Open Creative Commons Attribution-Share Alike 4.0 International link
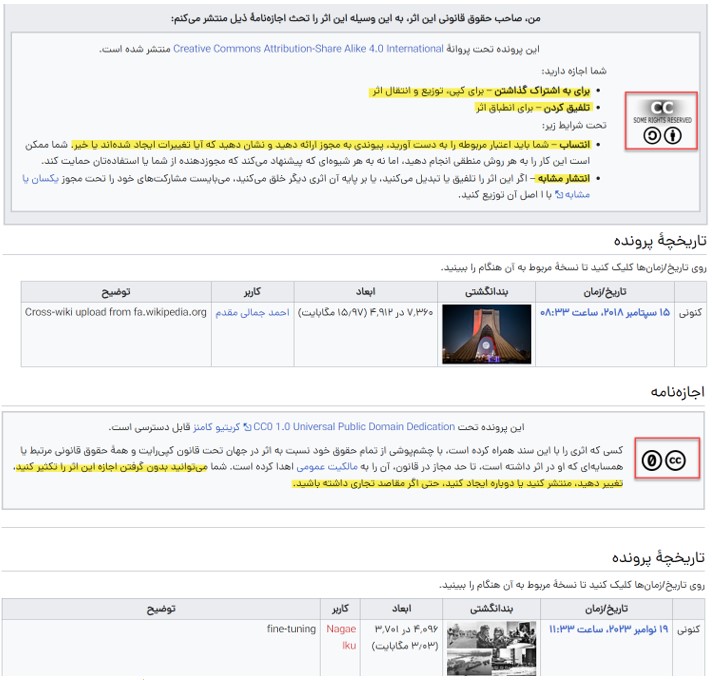712x680 pixels. click(308, 49)
